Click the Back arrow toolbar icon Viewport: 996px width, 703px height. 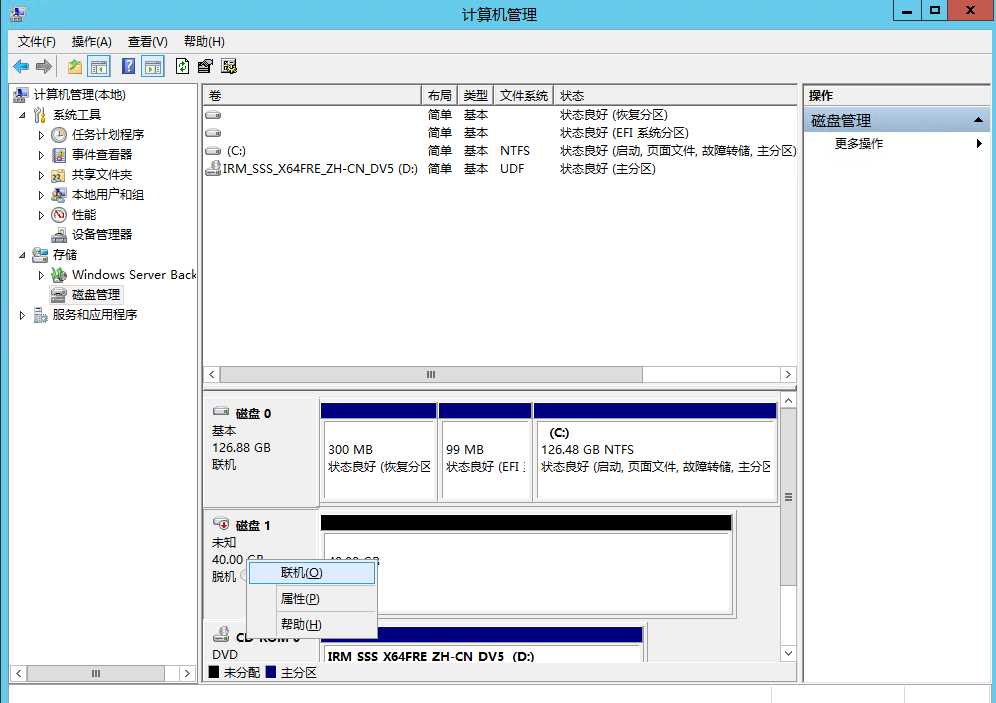click(21, 66)
